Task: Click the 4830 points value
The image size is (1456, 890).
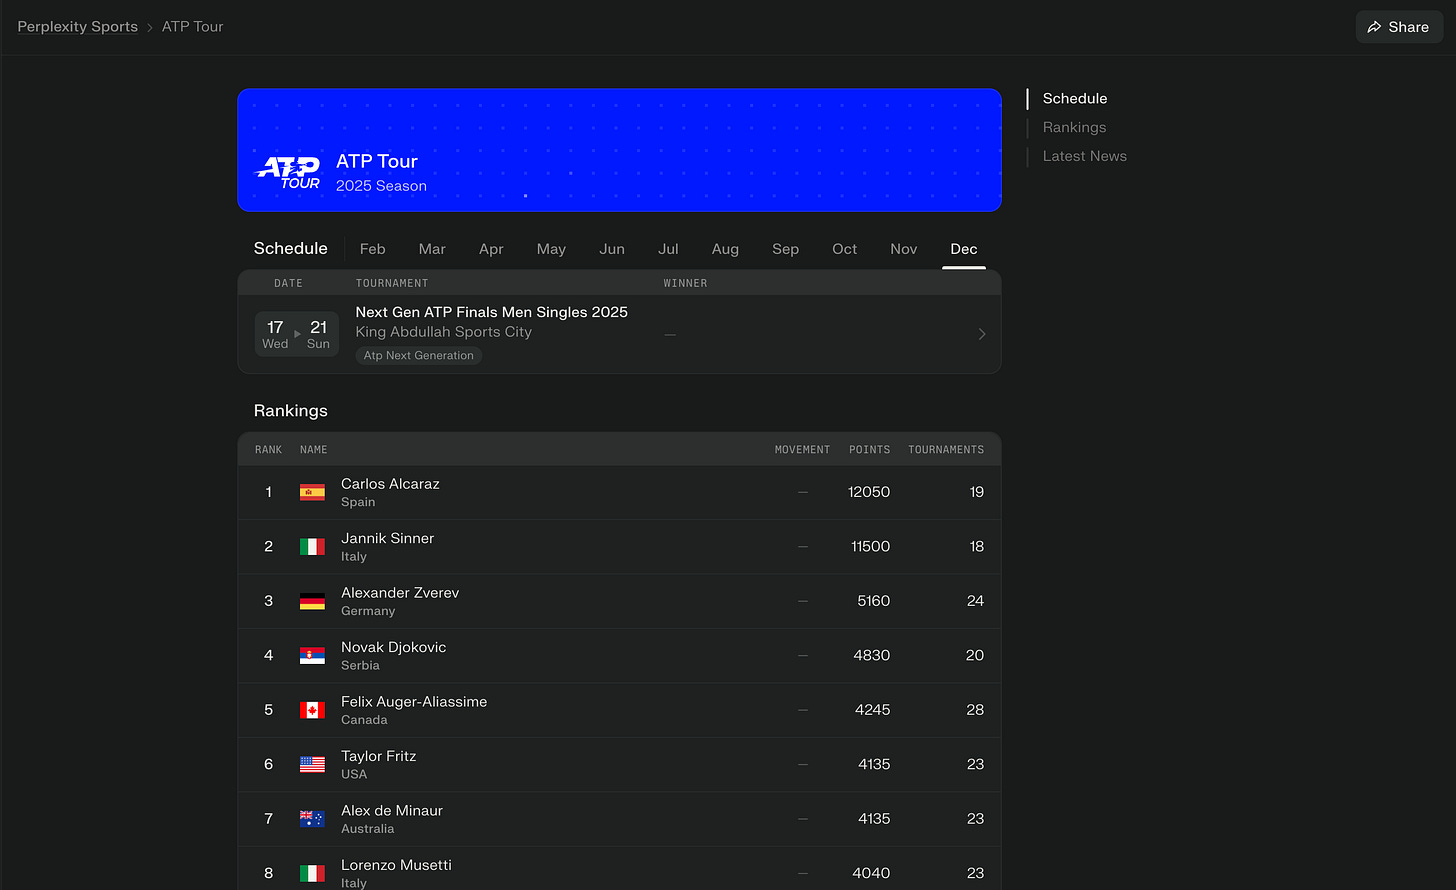Action: coord(872,655)
